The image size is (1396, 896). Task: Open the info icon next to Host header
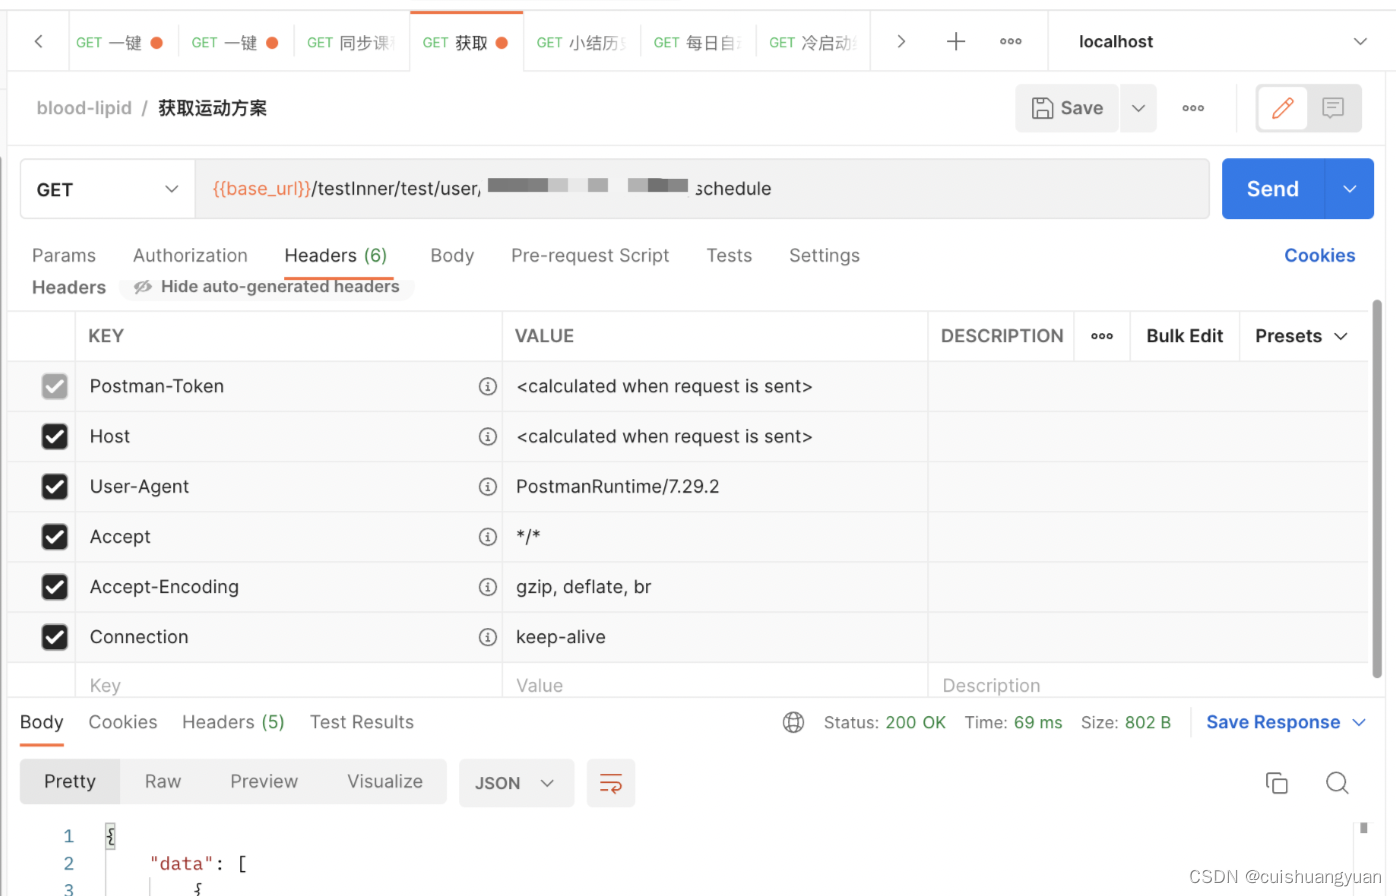pos(488,436)
